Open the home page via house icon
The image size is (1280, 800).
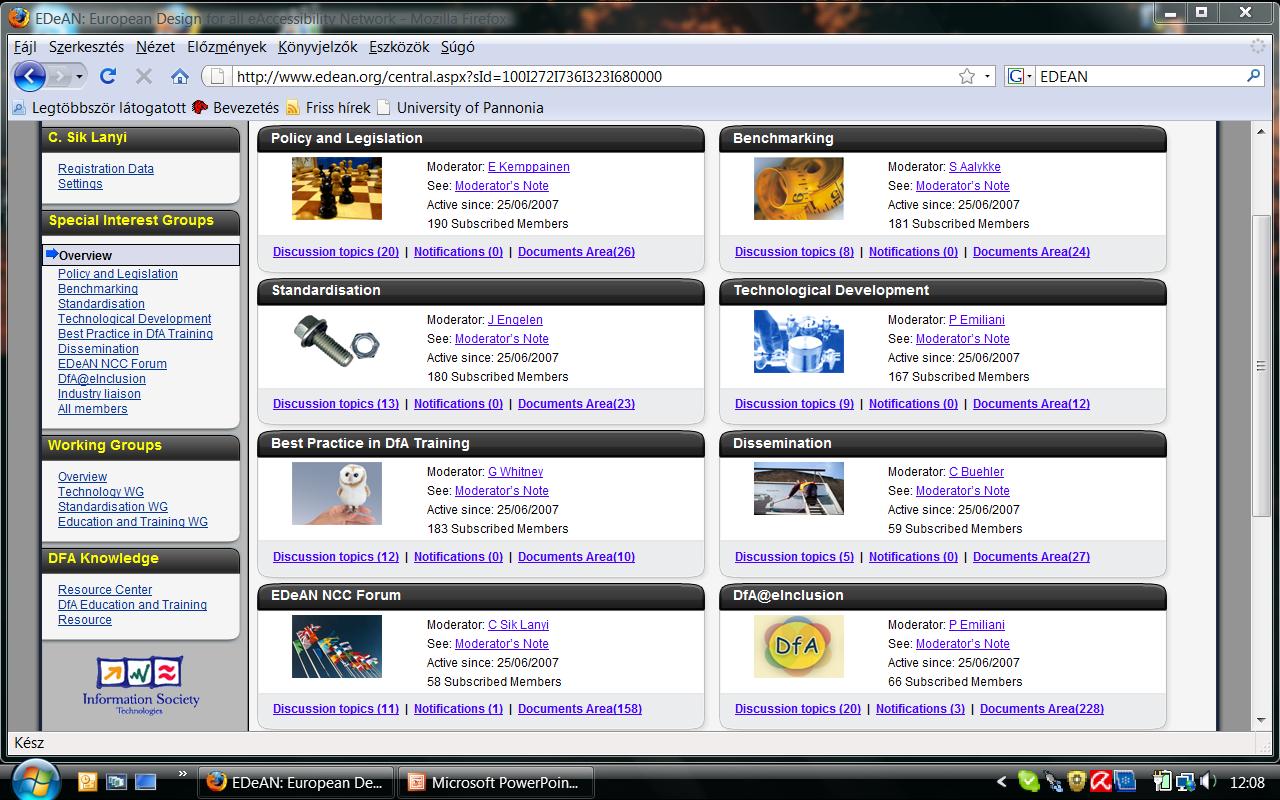180,76
